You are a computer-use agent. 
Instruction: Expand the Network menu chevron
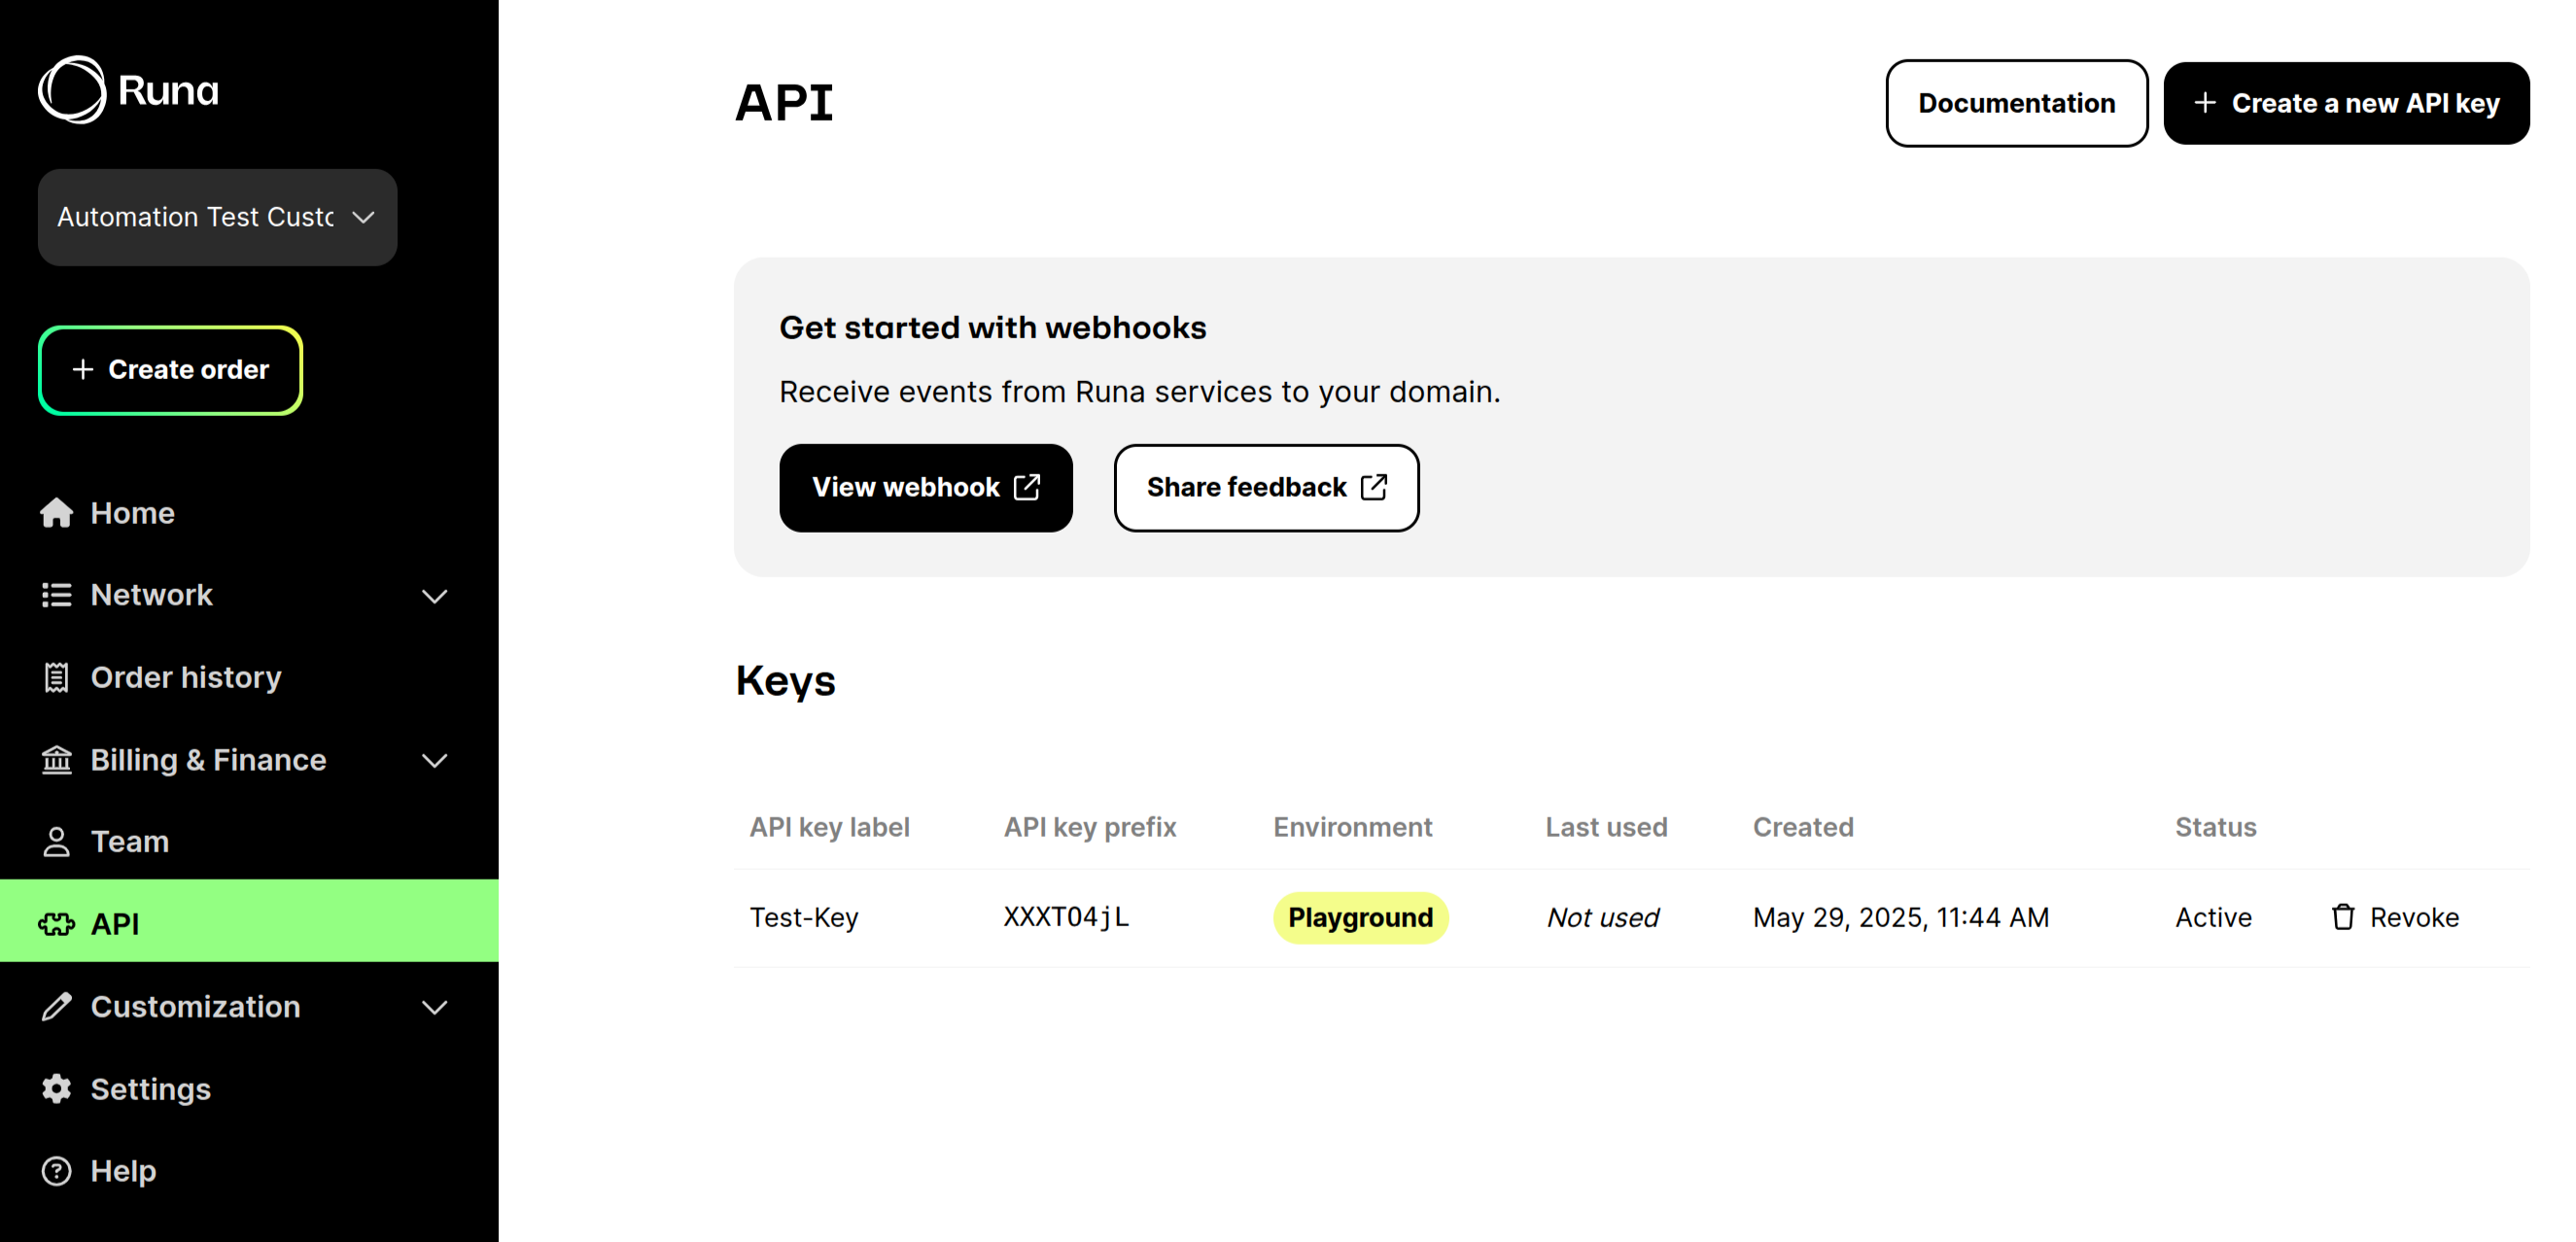tap(434, 596)
